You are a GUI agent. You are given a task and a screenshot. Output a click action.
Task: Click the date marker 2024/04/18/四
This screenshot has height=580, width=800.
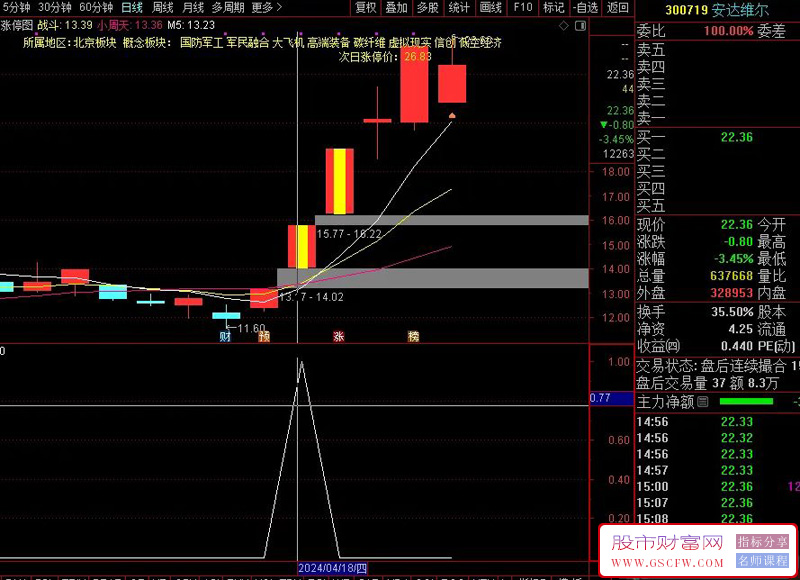pyautogui.click(x=333, y=568)
